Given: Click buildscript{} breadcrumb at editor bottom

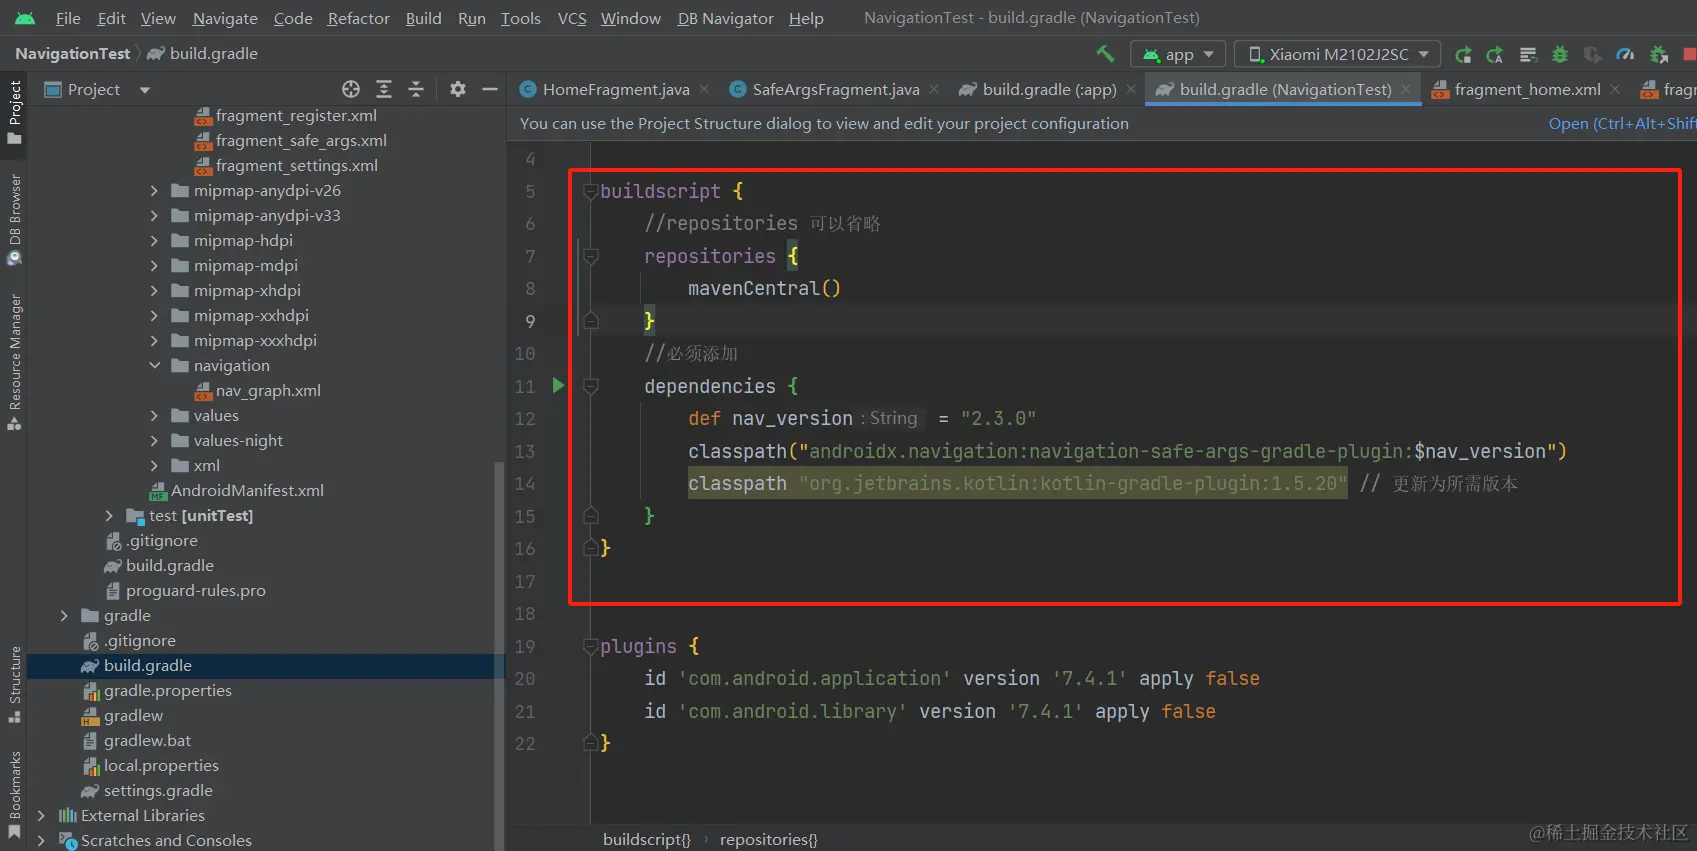Looking at the screenshot, I should pos(646,839).
